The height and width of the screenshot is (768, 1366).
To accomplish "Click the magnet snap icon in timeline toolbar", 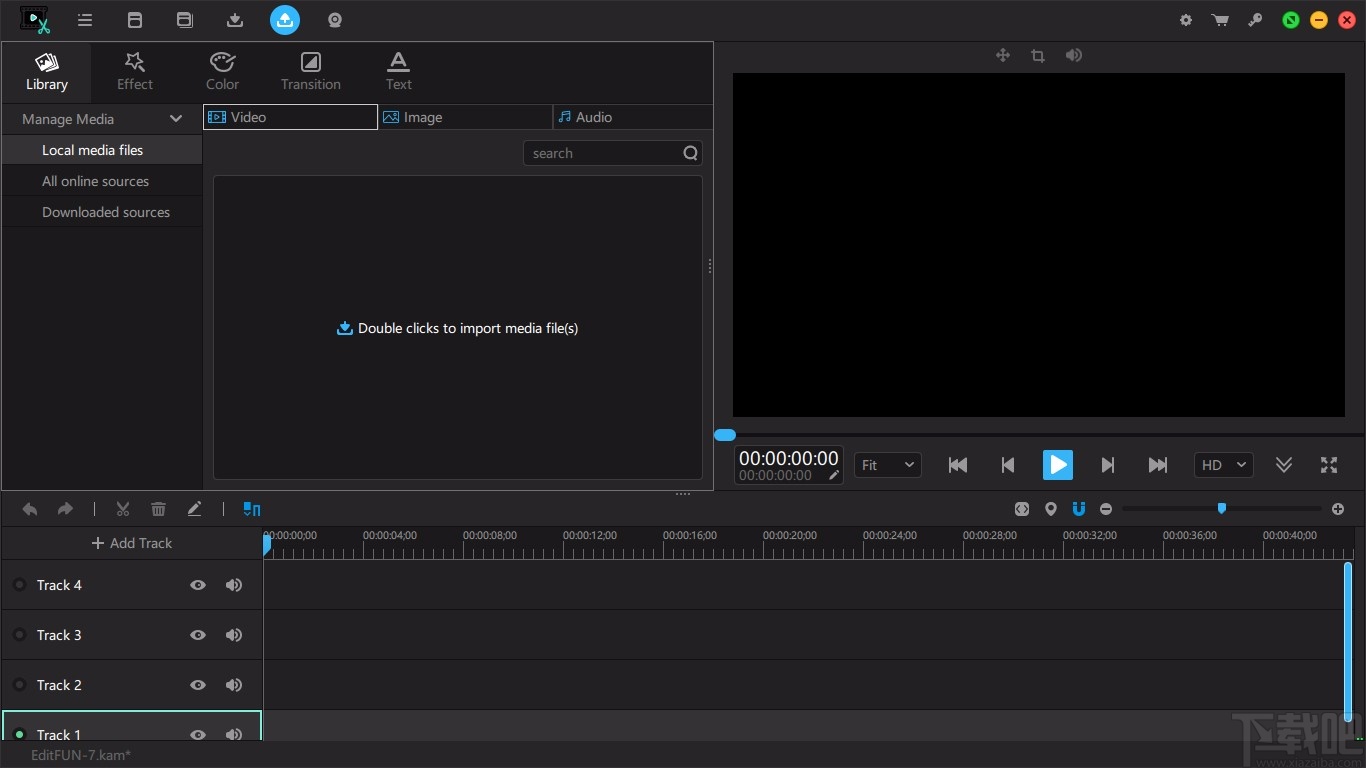I will coord(1078,509).
